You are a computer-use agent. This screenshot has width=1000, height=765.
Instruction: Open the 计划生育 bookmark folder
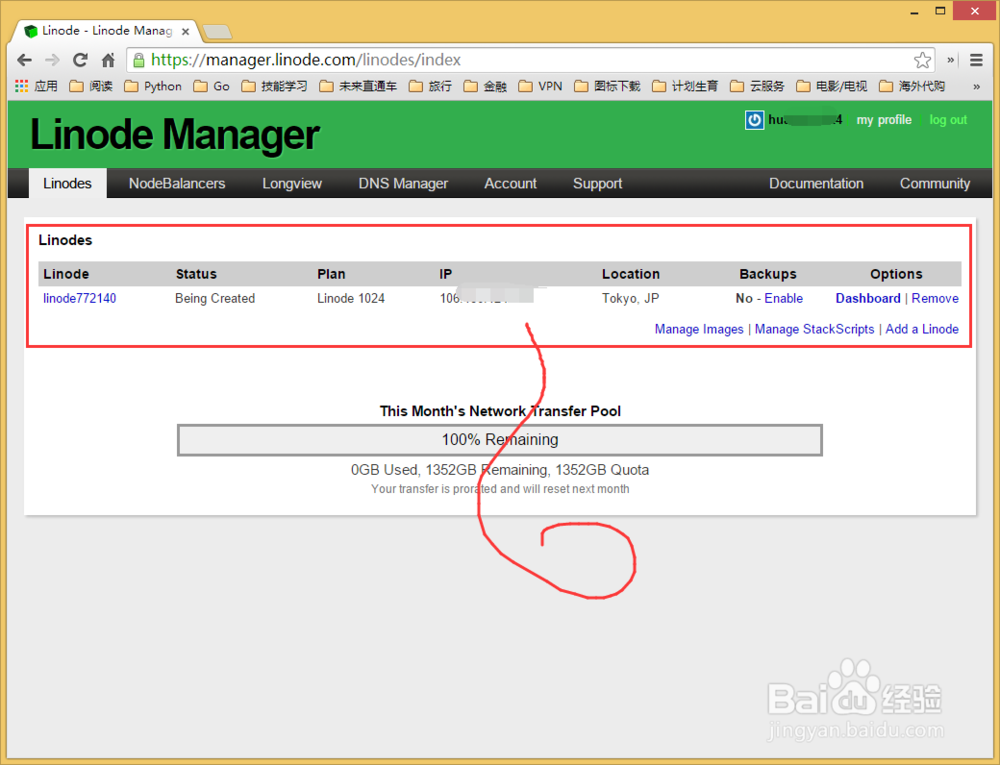point(685,86)
